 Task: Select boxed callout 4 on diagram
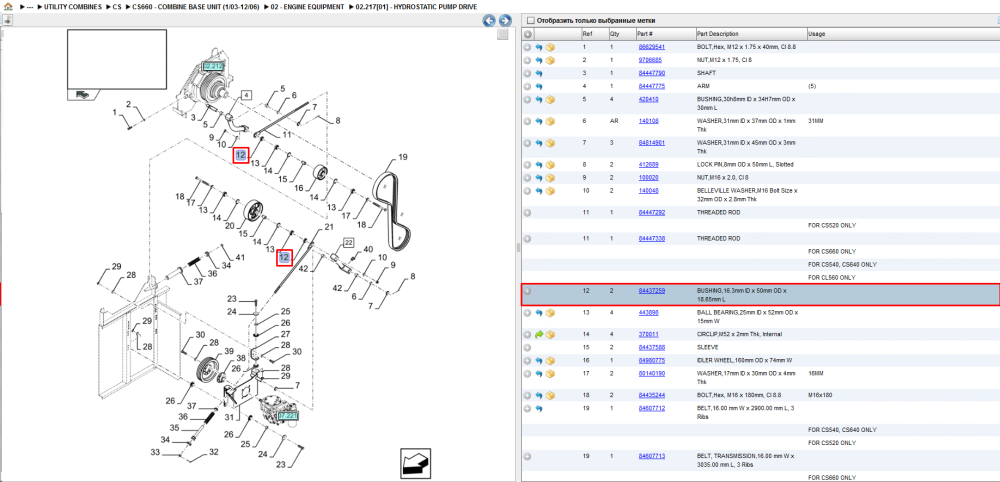pyautogui.click(x=247, y=95)
